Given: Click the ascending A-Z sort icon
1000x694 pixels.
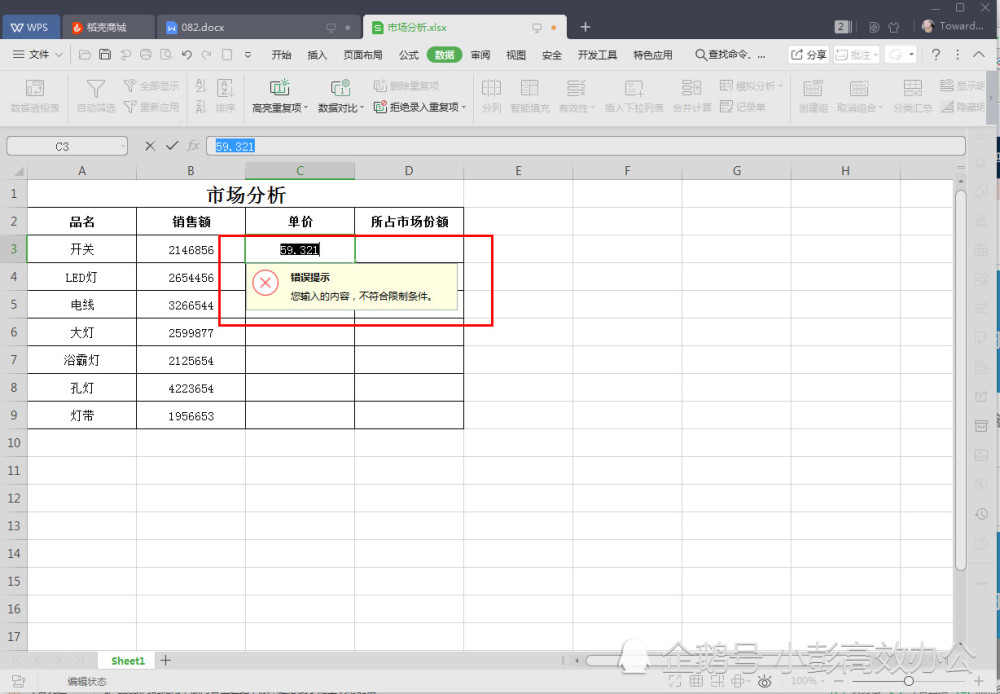Looking at the screenshot, I should 202,85.
